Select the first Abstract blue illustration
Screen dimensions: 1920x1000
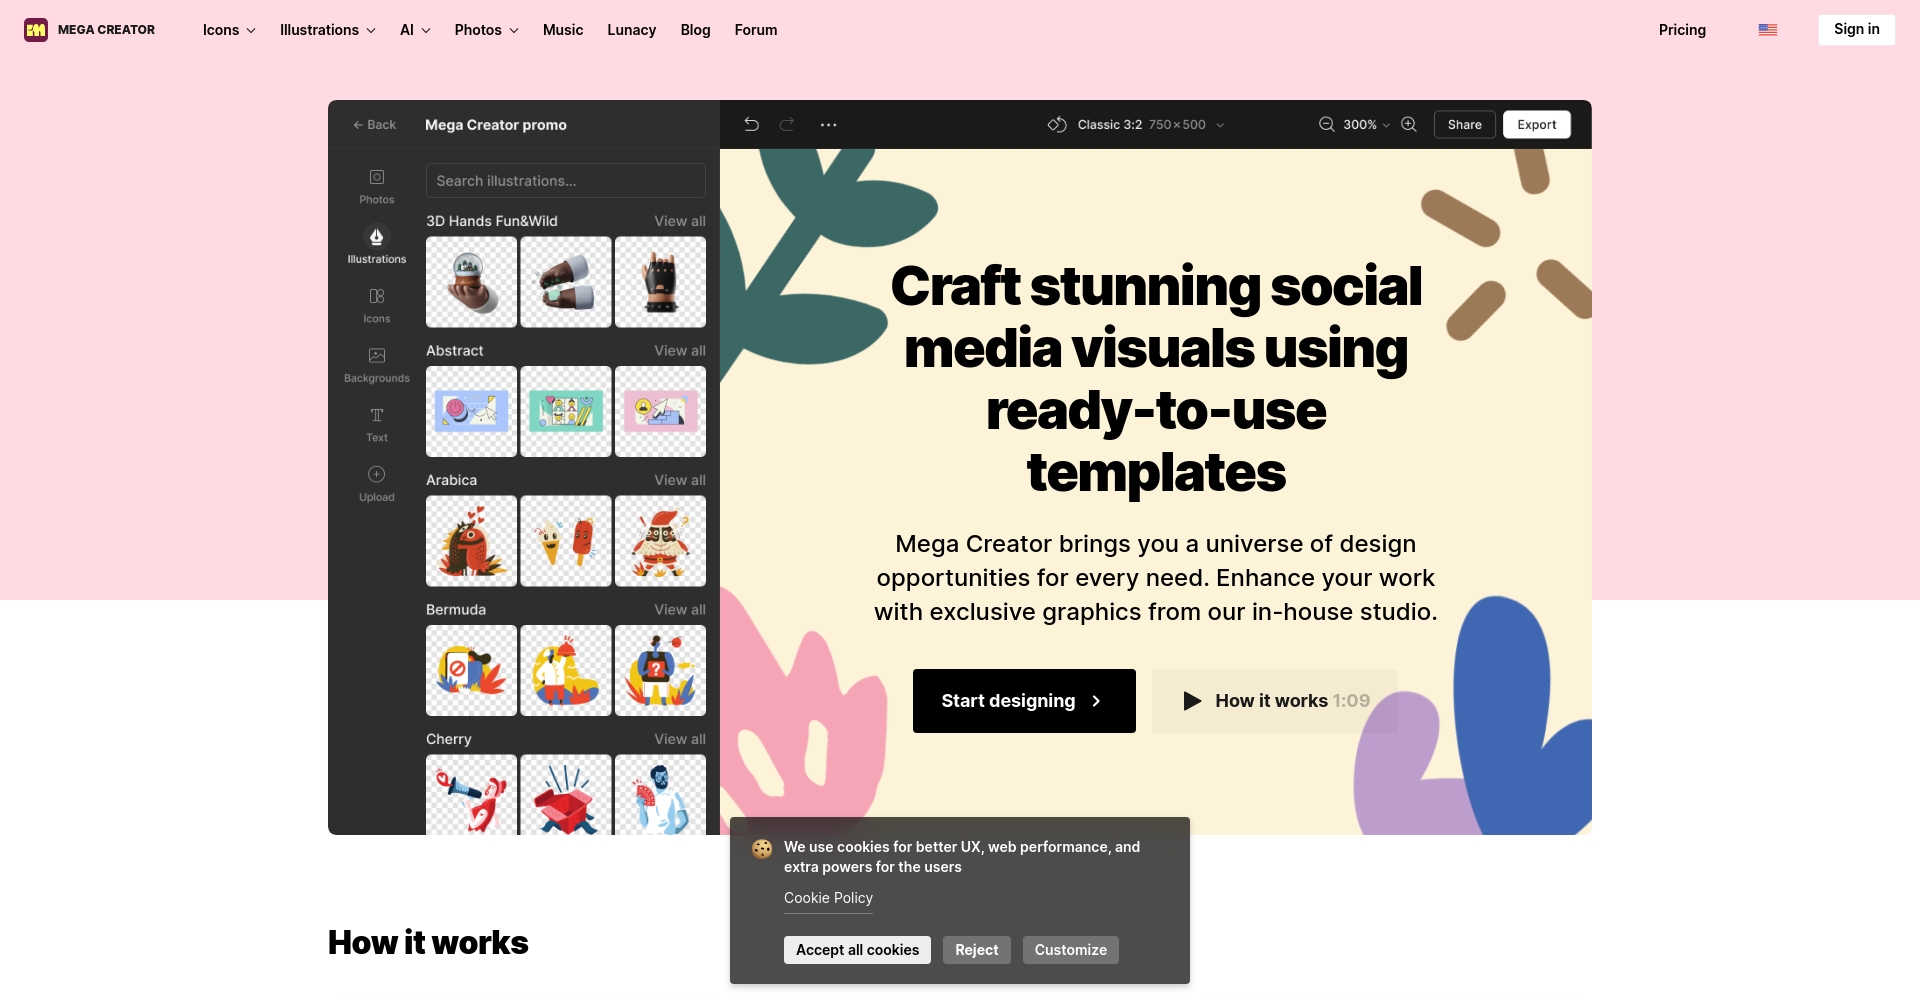point(472,412)
